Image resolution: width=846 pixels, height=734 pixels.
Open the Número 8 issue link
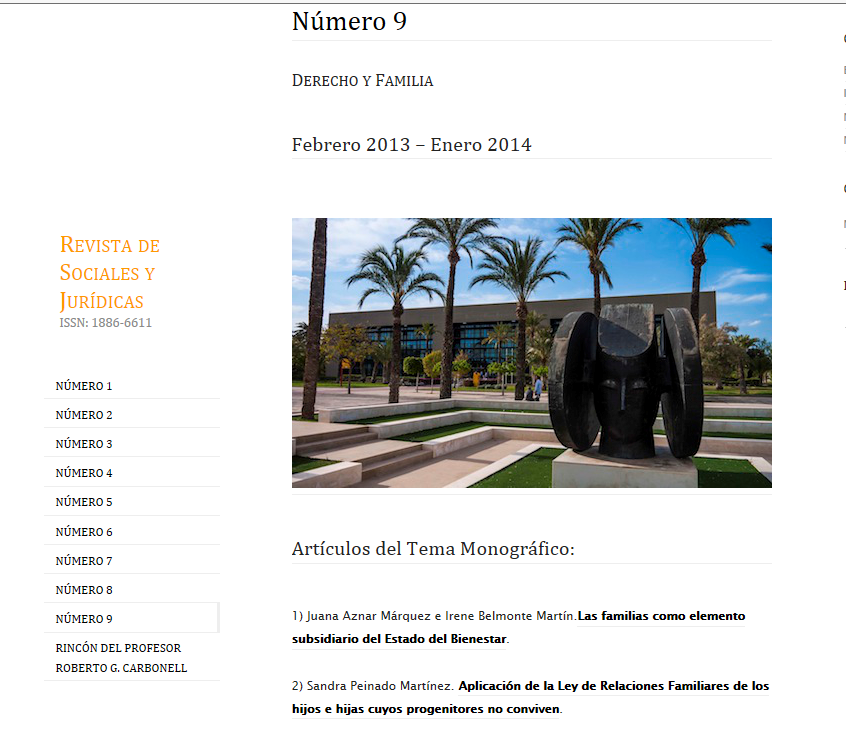pos(84,590)
